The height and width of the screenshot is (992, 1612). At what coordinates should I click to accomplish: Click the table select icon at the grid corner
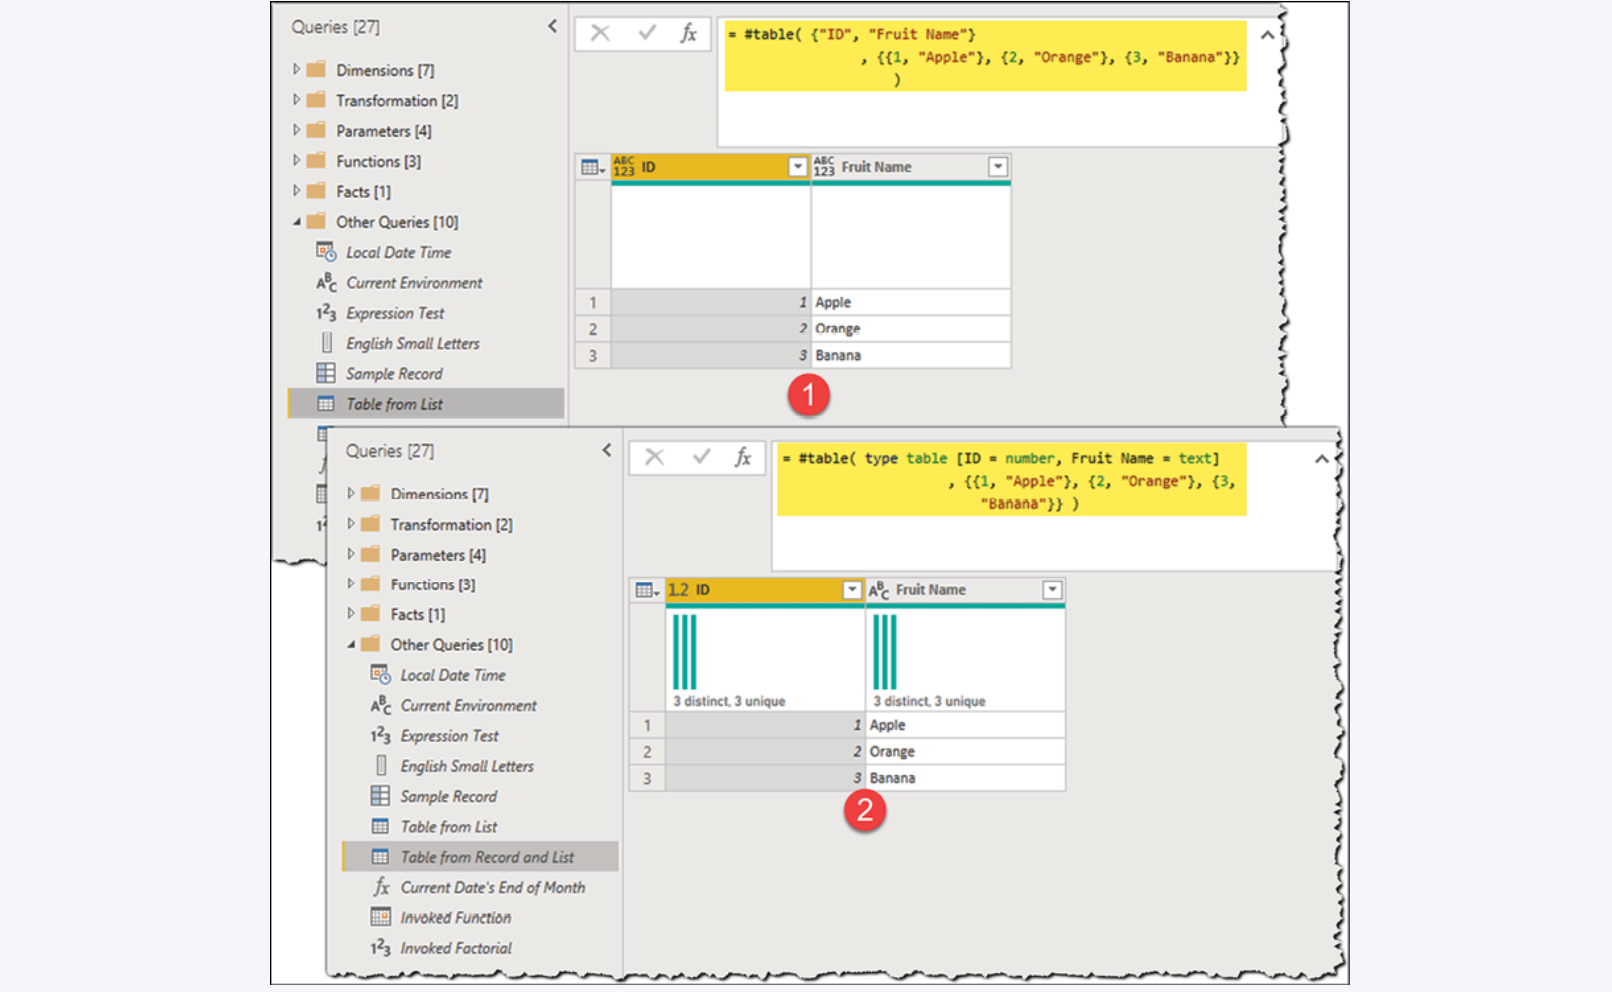click(x=590, y=166)
